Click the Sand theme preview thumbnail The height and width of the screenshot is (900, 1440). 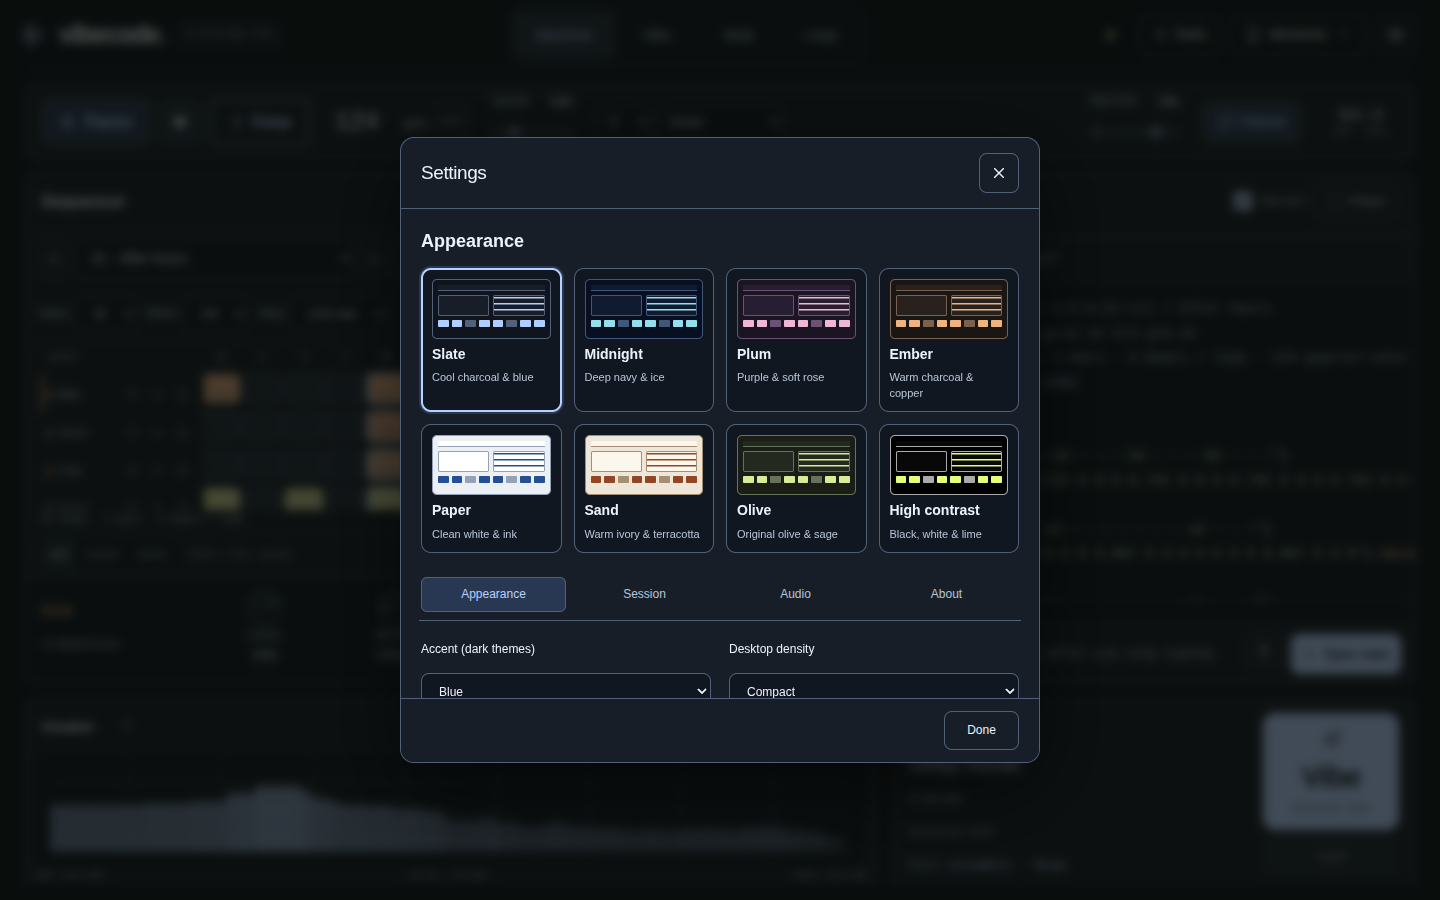click(x=644, y=465)
